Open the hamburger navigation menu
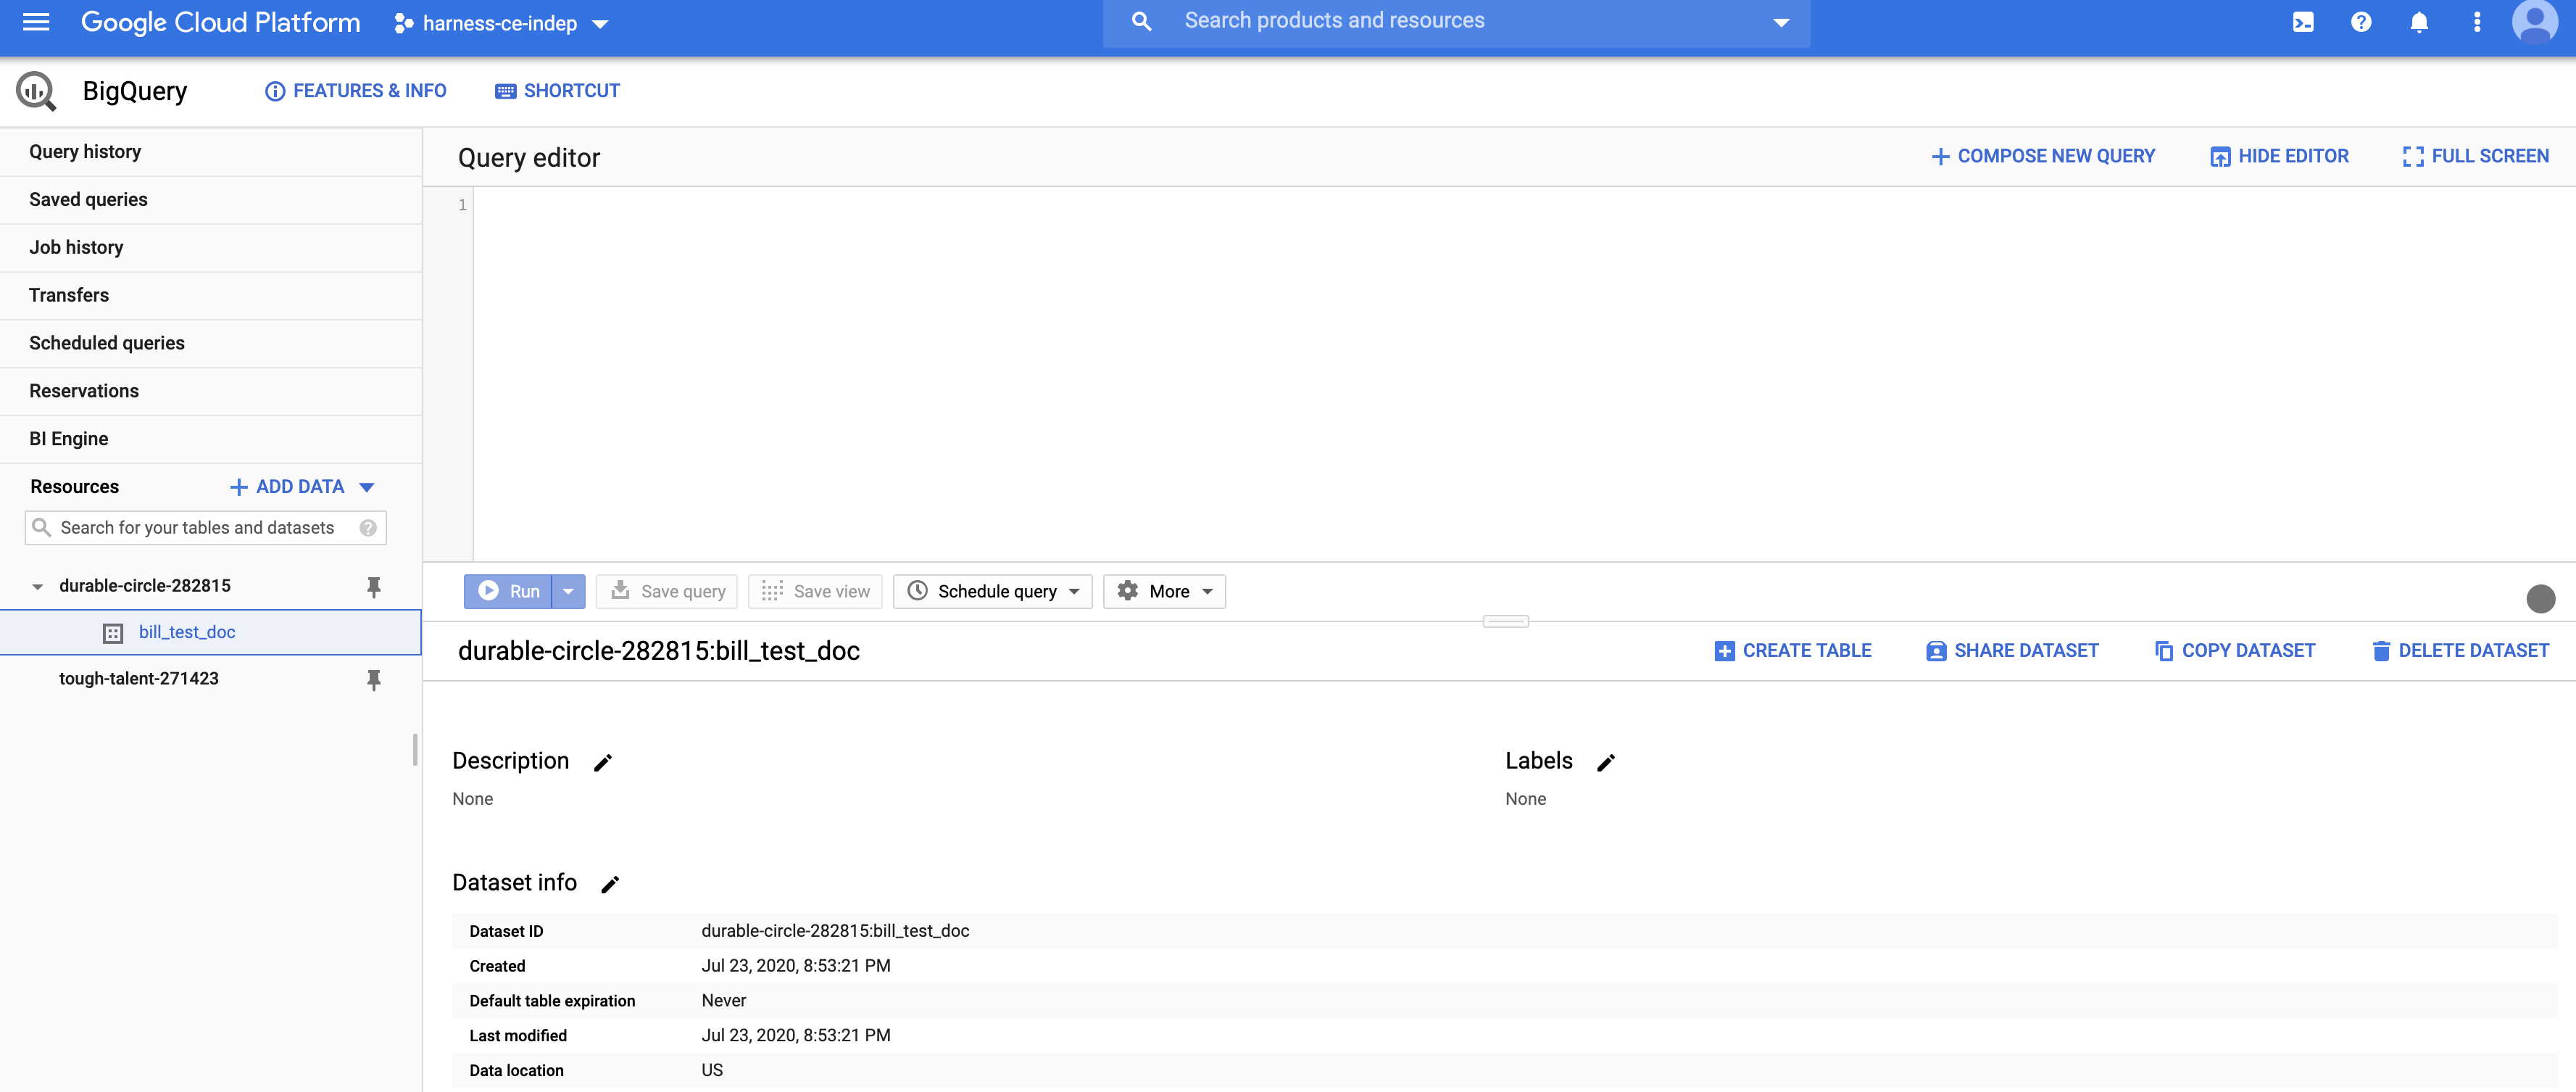Viewport: 2576px width, 1092px height. pyautogui.click(x=36, y=22)
